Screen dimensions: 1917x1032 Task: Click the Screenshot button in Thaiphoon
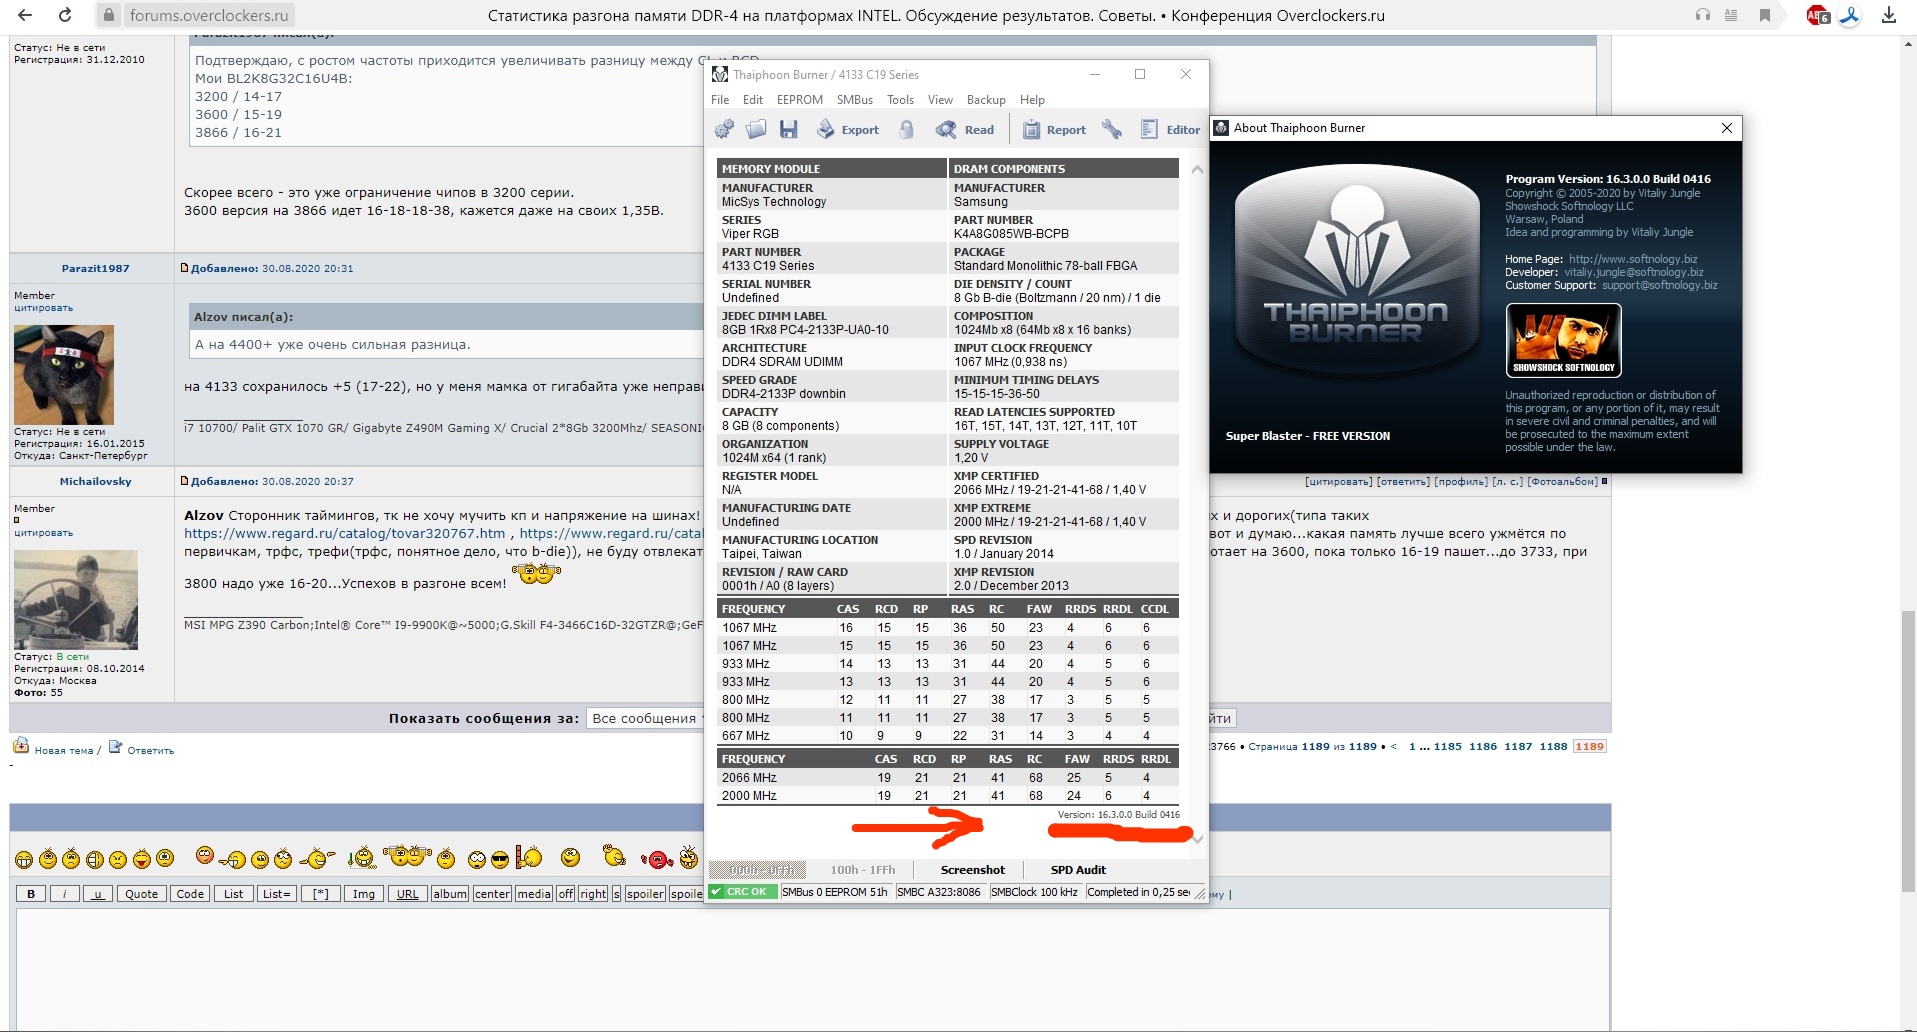[972, 870]
